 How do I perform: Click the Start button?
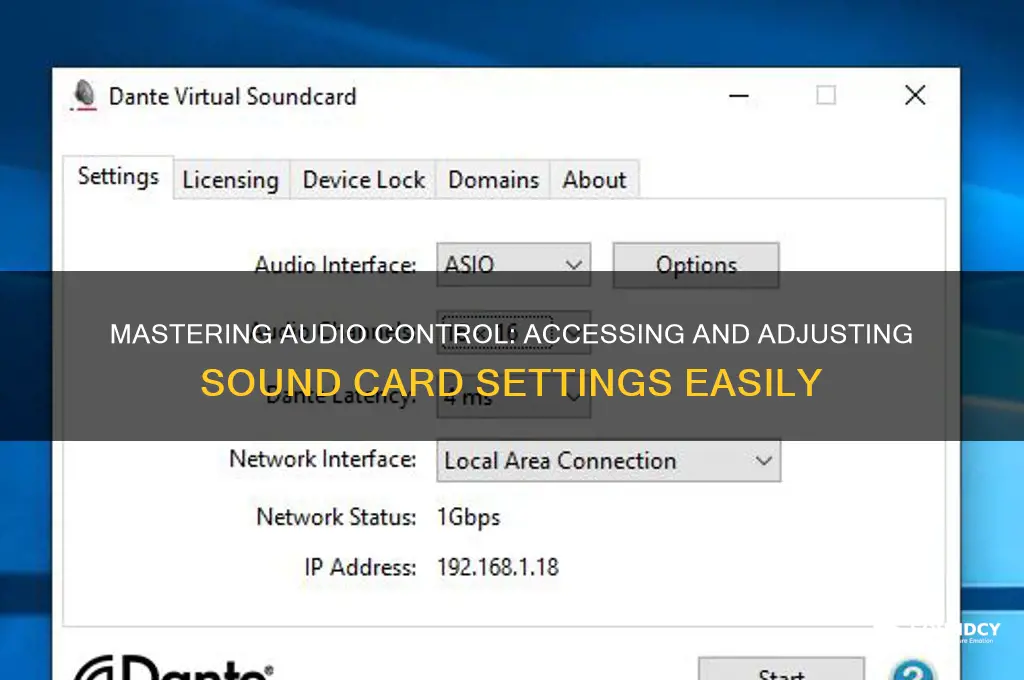(782, 670)
